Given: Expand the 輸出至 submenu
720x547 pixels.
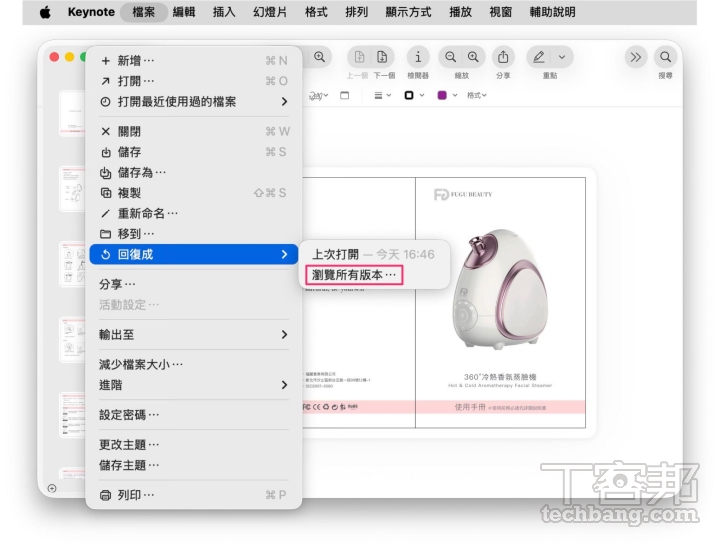Looking at the screenshot, I should tap(193, 335).
